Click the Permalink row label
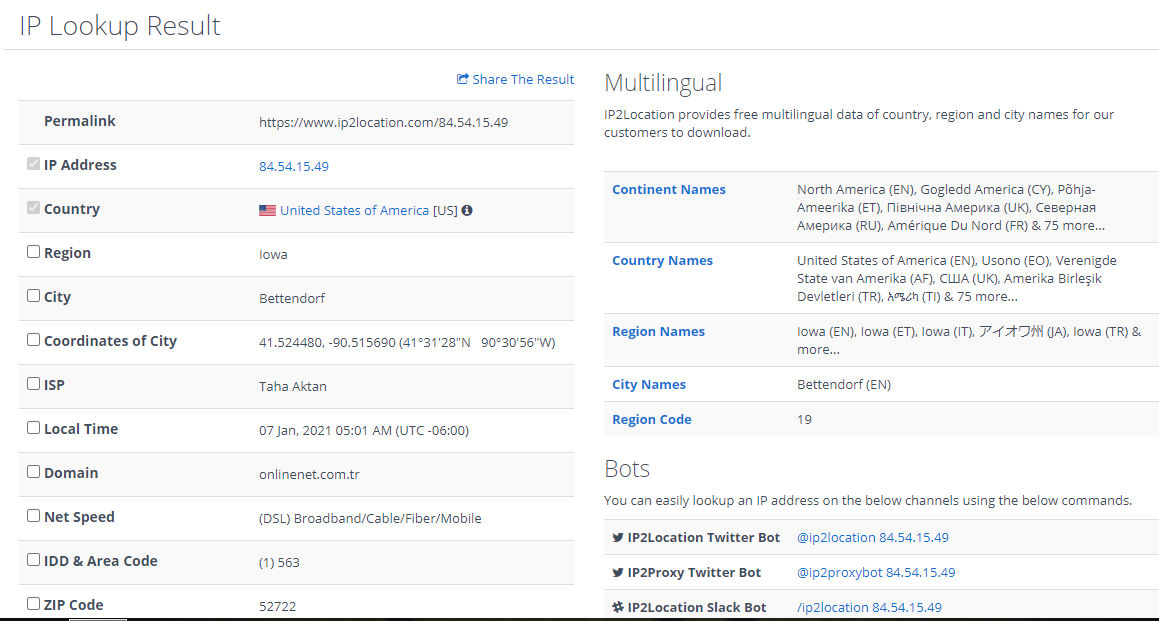1159x621 pixels. [x=80, y=121]
